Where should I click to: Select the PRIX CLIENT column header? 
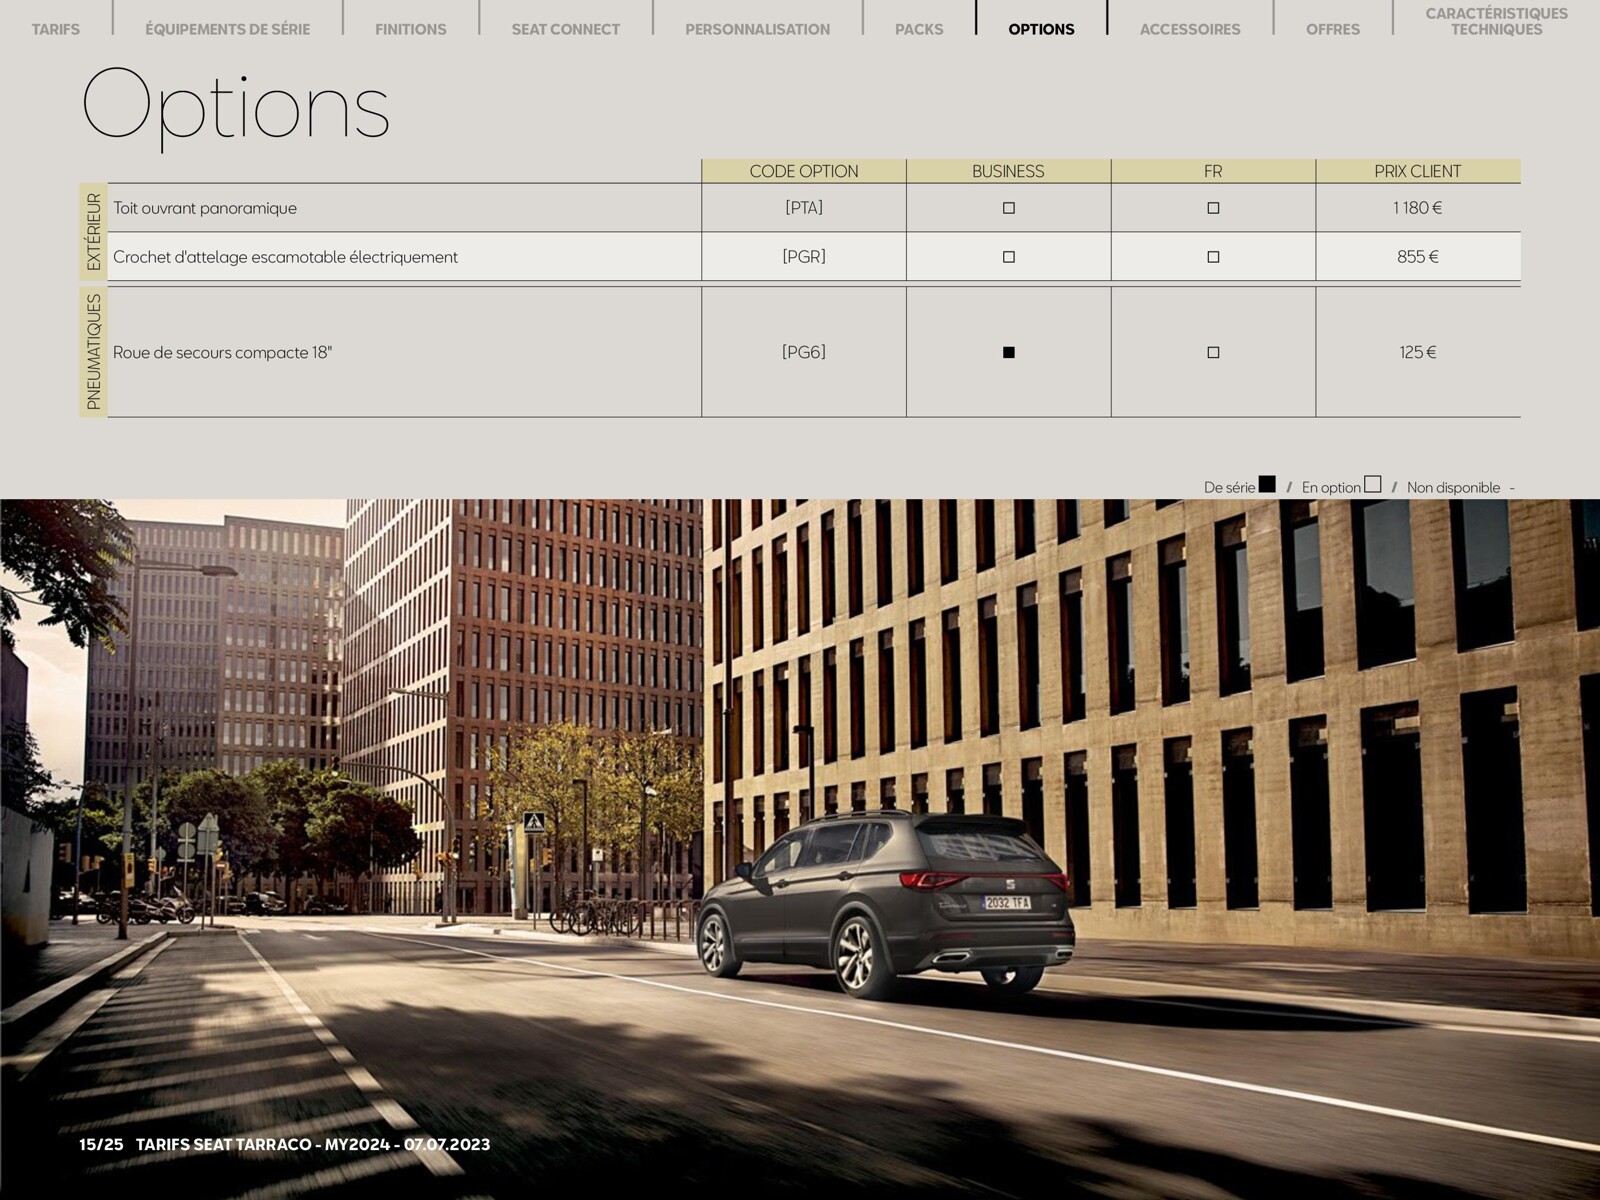pyautogui.click(x=1418, y=171)
